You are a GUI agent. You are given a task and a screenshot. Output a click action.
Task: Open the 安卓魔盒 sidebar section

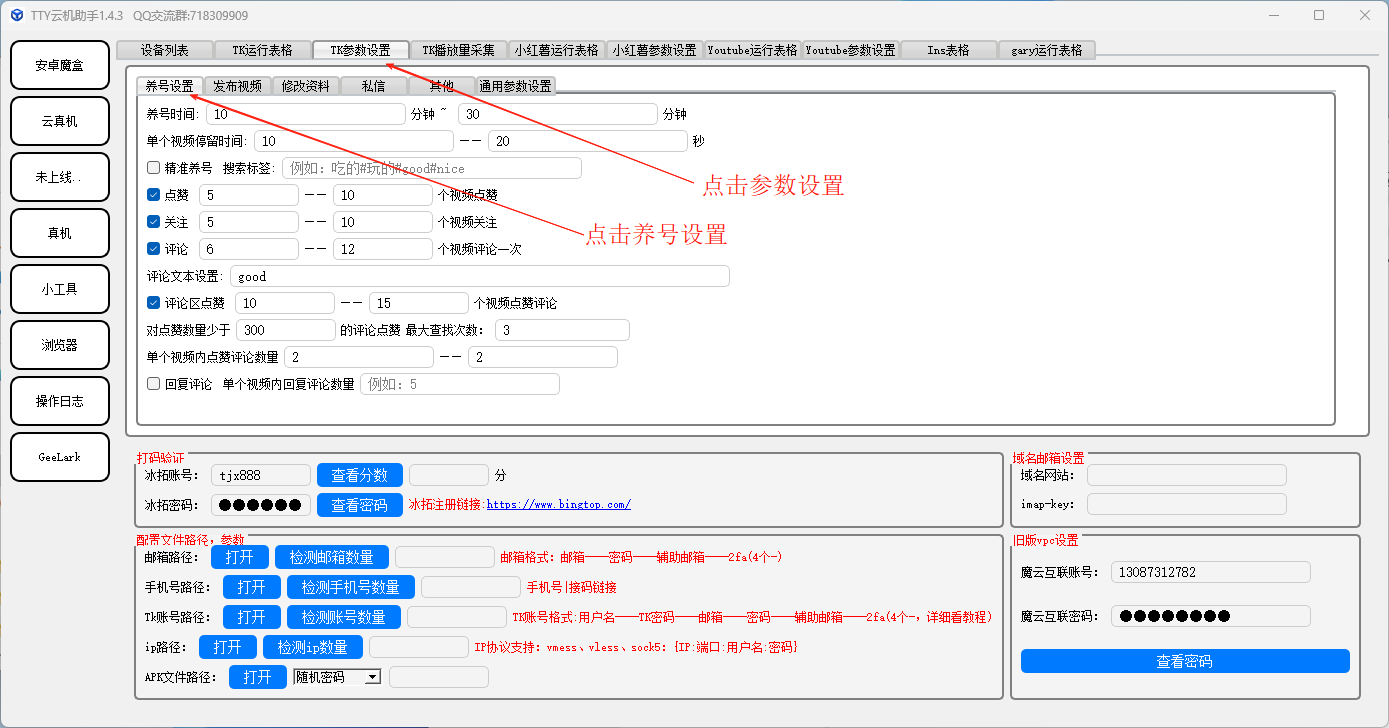click(x=59, y=65)
